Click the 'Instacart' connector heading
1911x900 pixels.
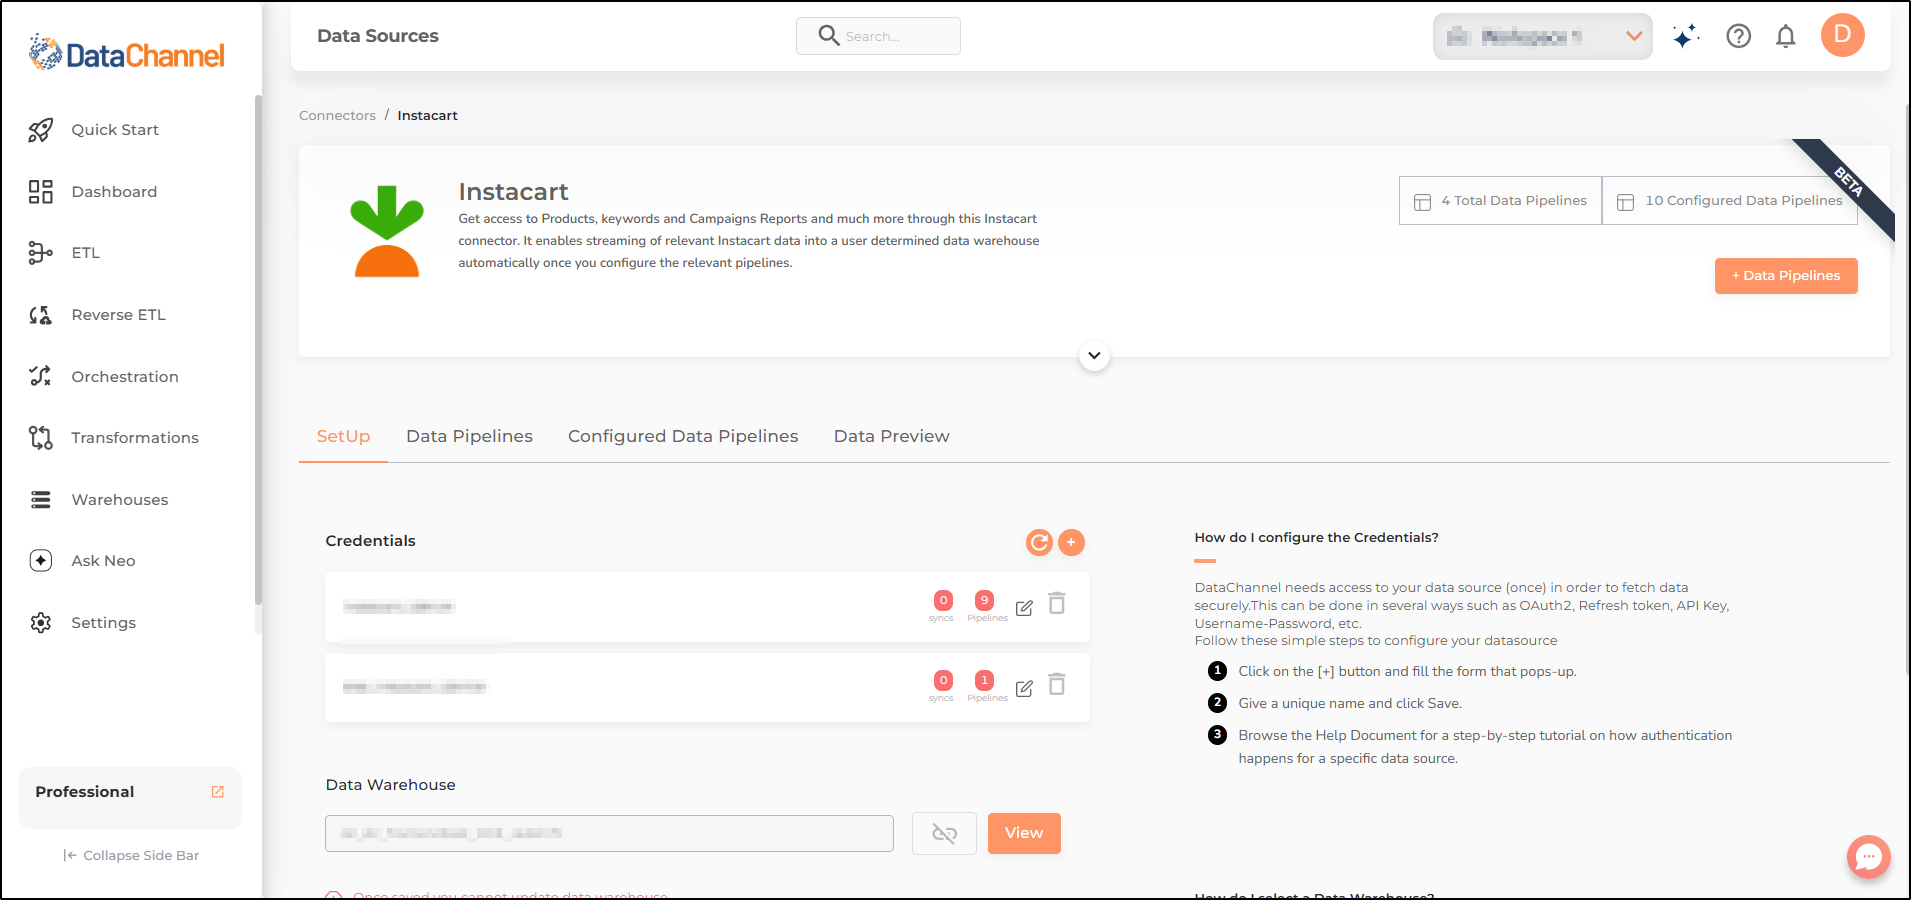click(513, 192)
